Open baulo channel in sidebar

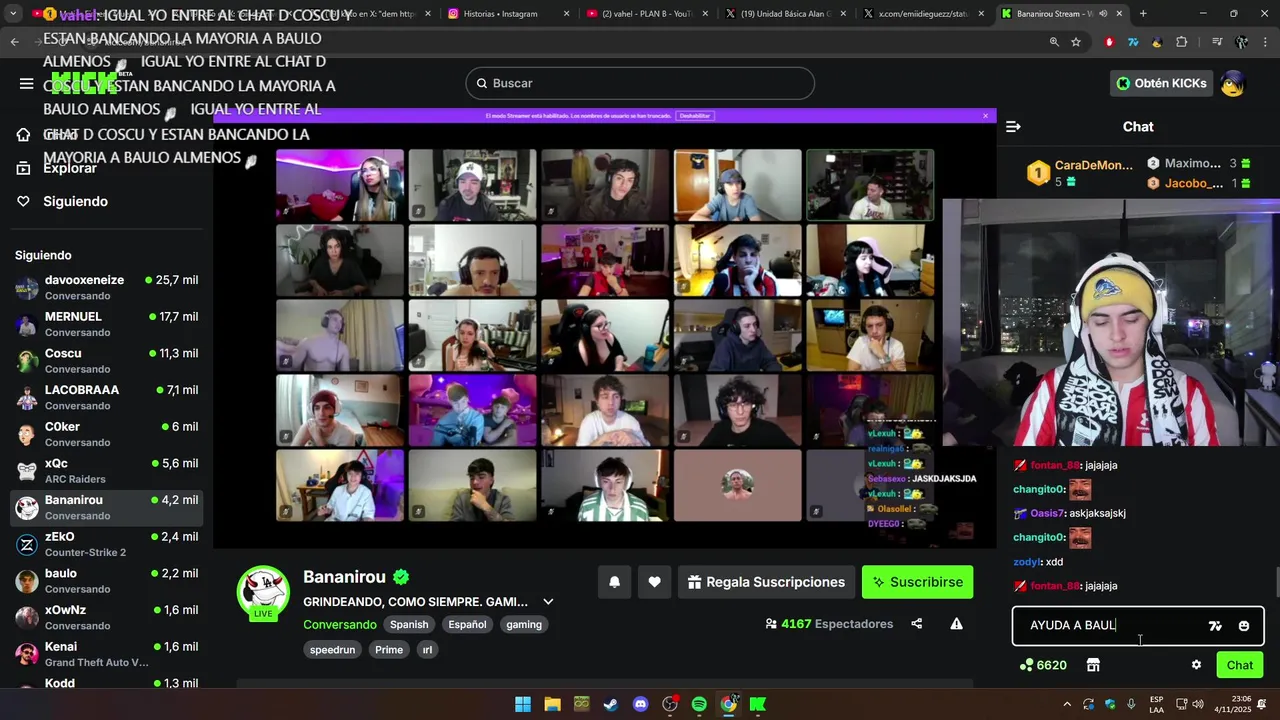[108, 581]
